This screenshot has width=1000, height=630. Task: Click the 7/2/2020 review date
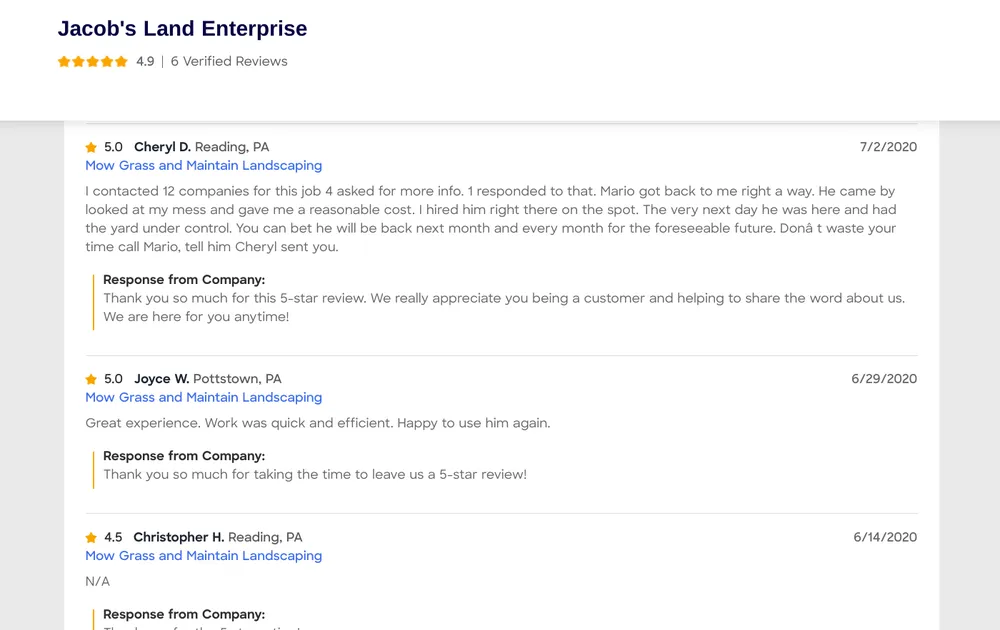888,147
